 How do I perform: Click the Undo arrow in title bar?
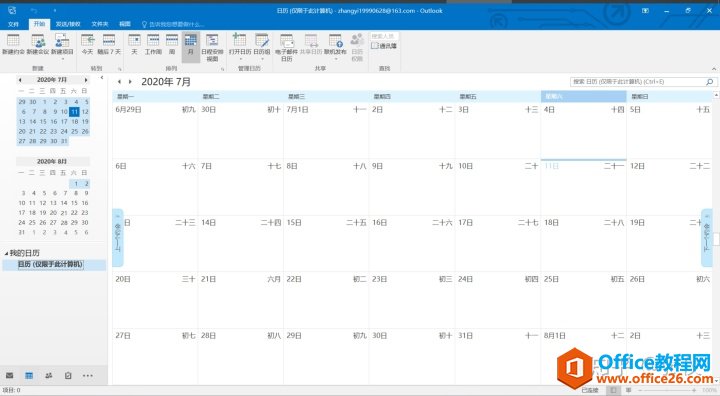pyautogui.click(x=34, y=10)
